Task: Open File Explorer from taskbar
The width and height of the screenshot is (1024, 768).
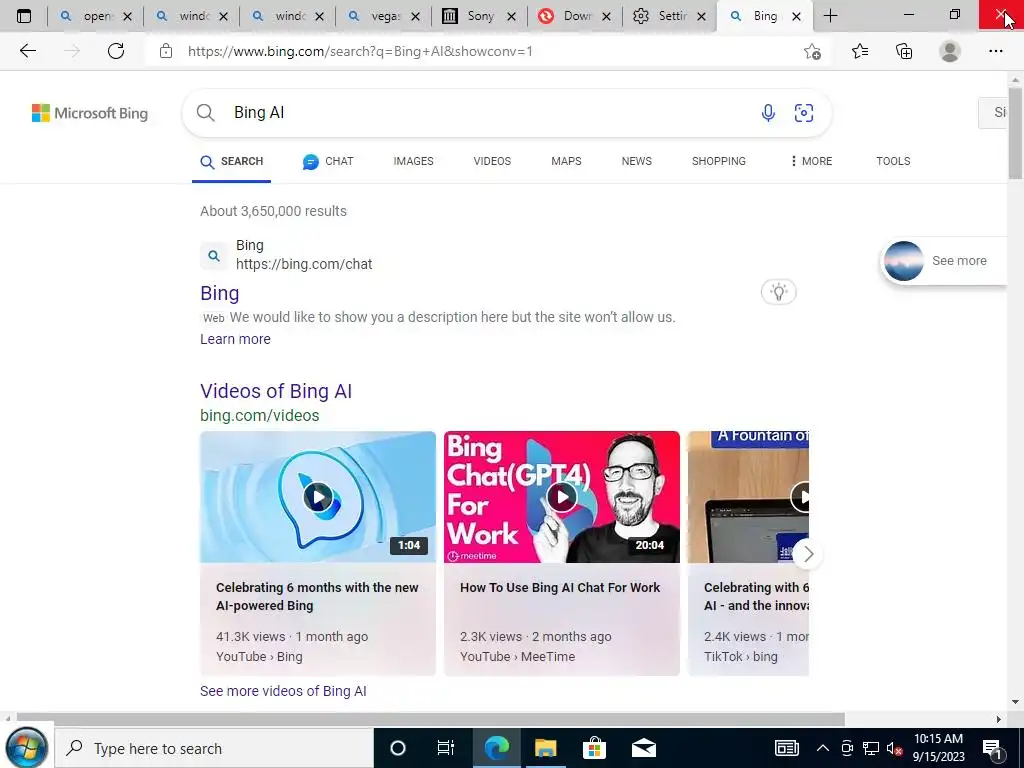Action: 545,748
